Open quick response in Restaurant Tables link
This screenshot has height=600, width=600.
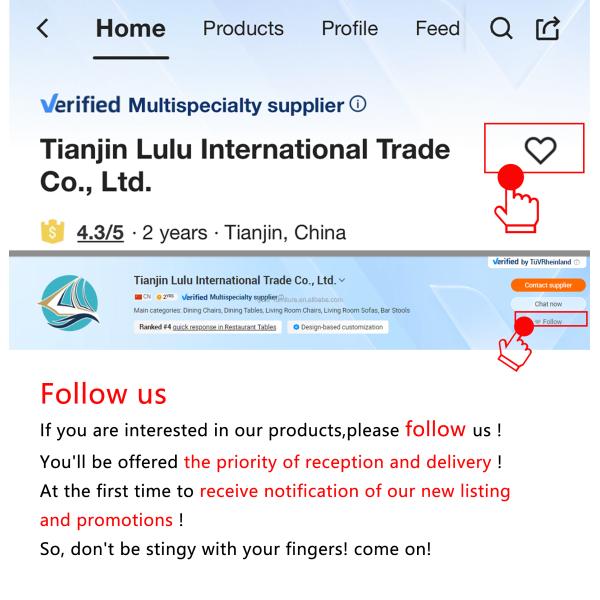224,327
